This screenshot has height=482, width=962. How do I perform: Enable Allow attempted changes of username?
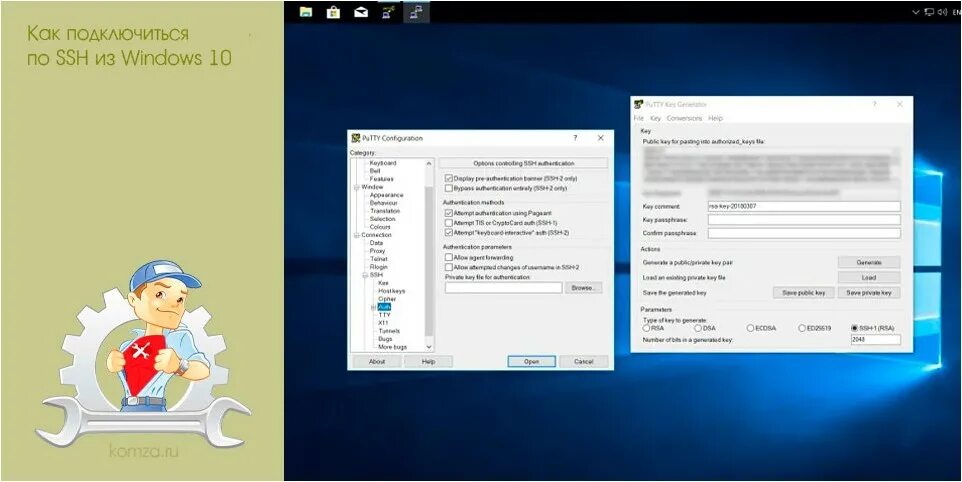click(448, 267)
